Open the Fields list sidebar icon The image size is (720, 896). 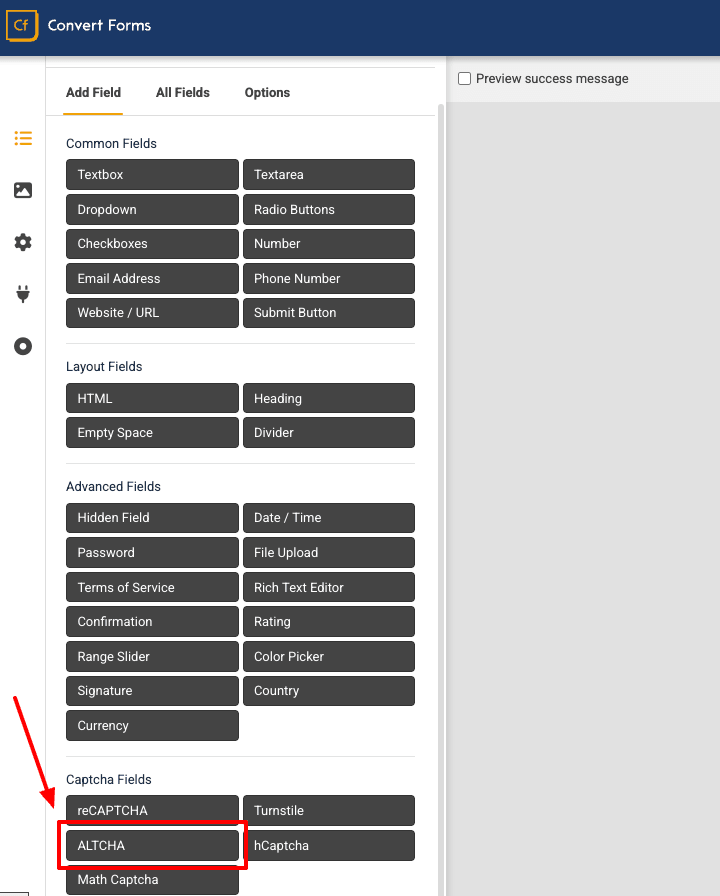point(23,138)
